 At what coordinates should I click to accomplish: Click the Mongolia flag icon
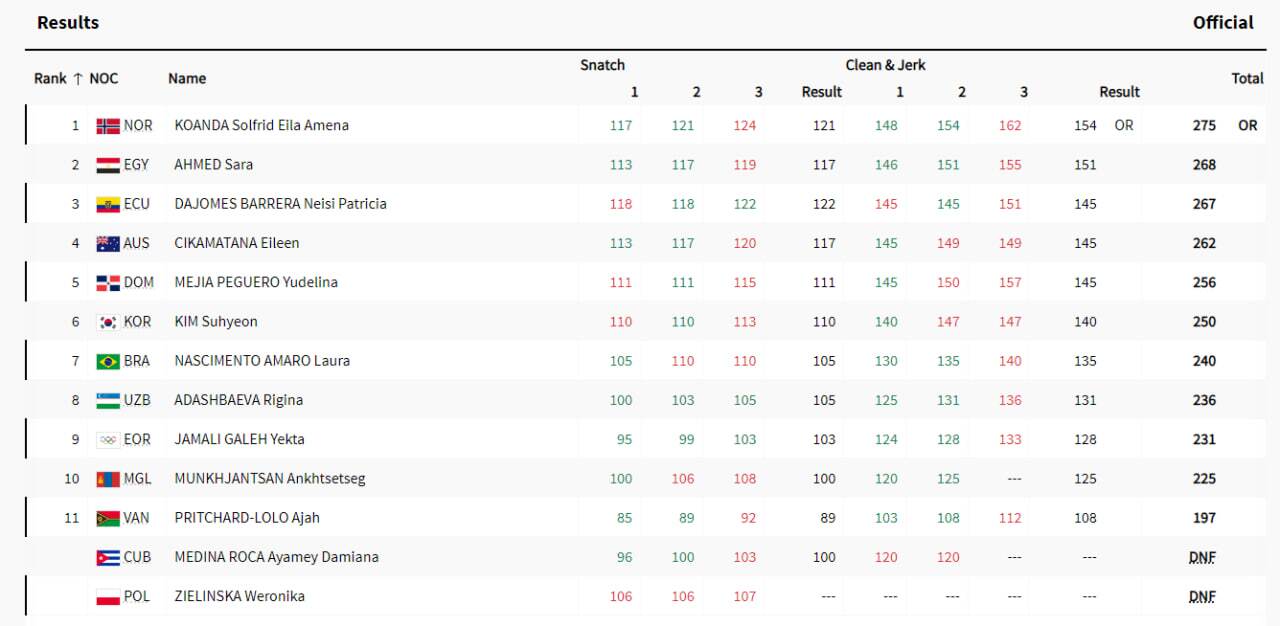(x=108, y=479)
